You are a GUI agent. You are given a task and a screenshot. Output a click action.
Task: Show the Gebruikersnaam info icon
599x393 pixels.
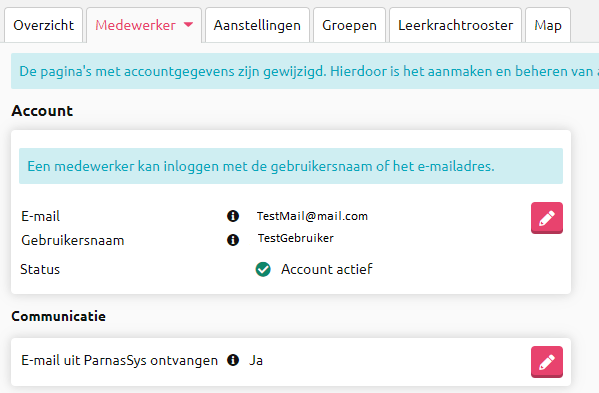coord(233,240)
